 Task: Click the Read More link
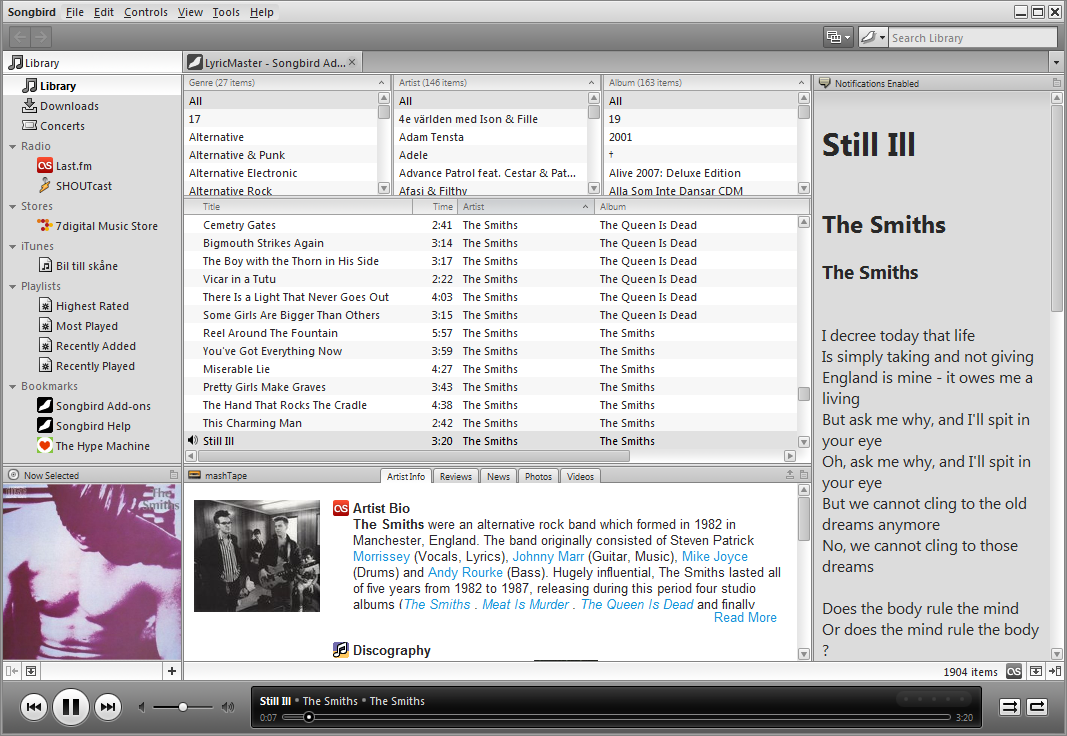tap(745, 618)
